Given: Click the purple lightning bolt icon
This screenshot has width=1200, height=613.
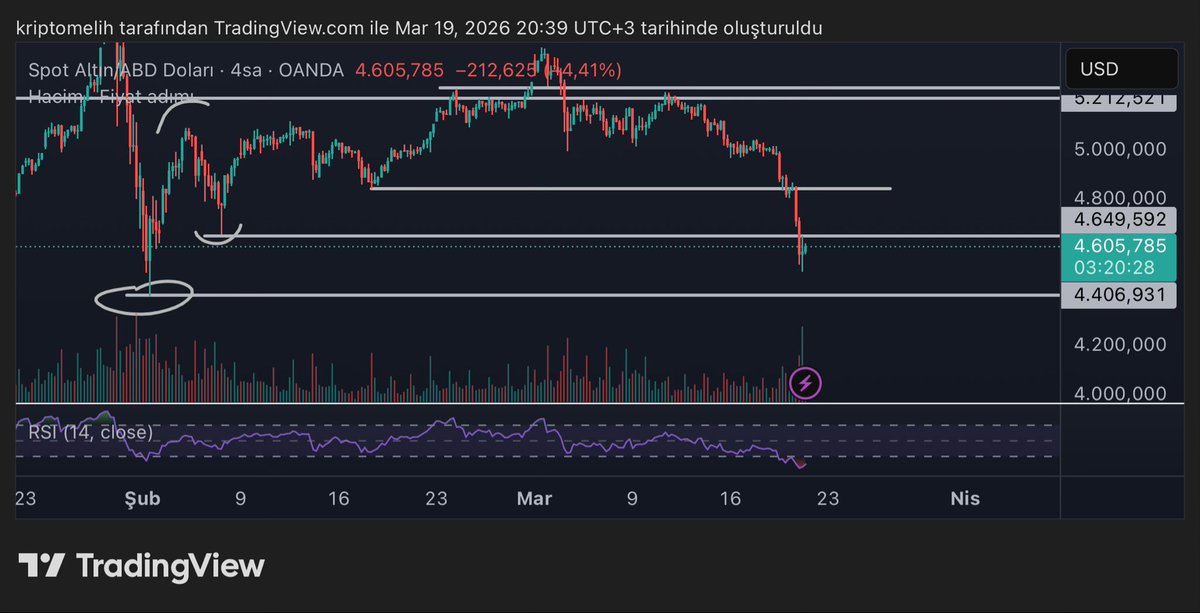Looking at the screenshot, I should click(x=805, y=382).
